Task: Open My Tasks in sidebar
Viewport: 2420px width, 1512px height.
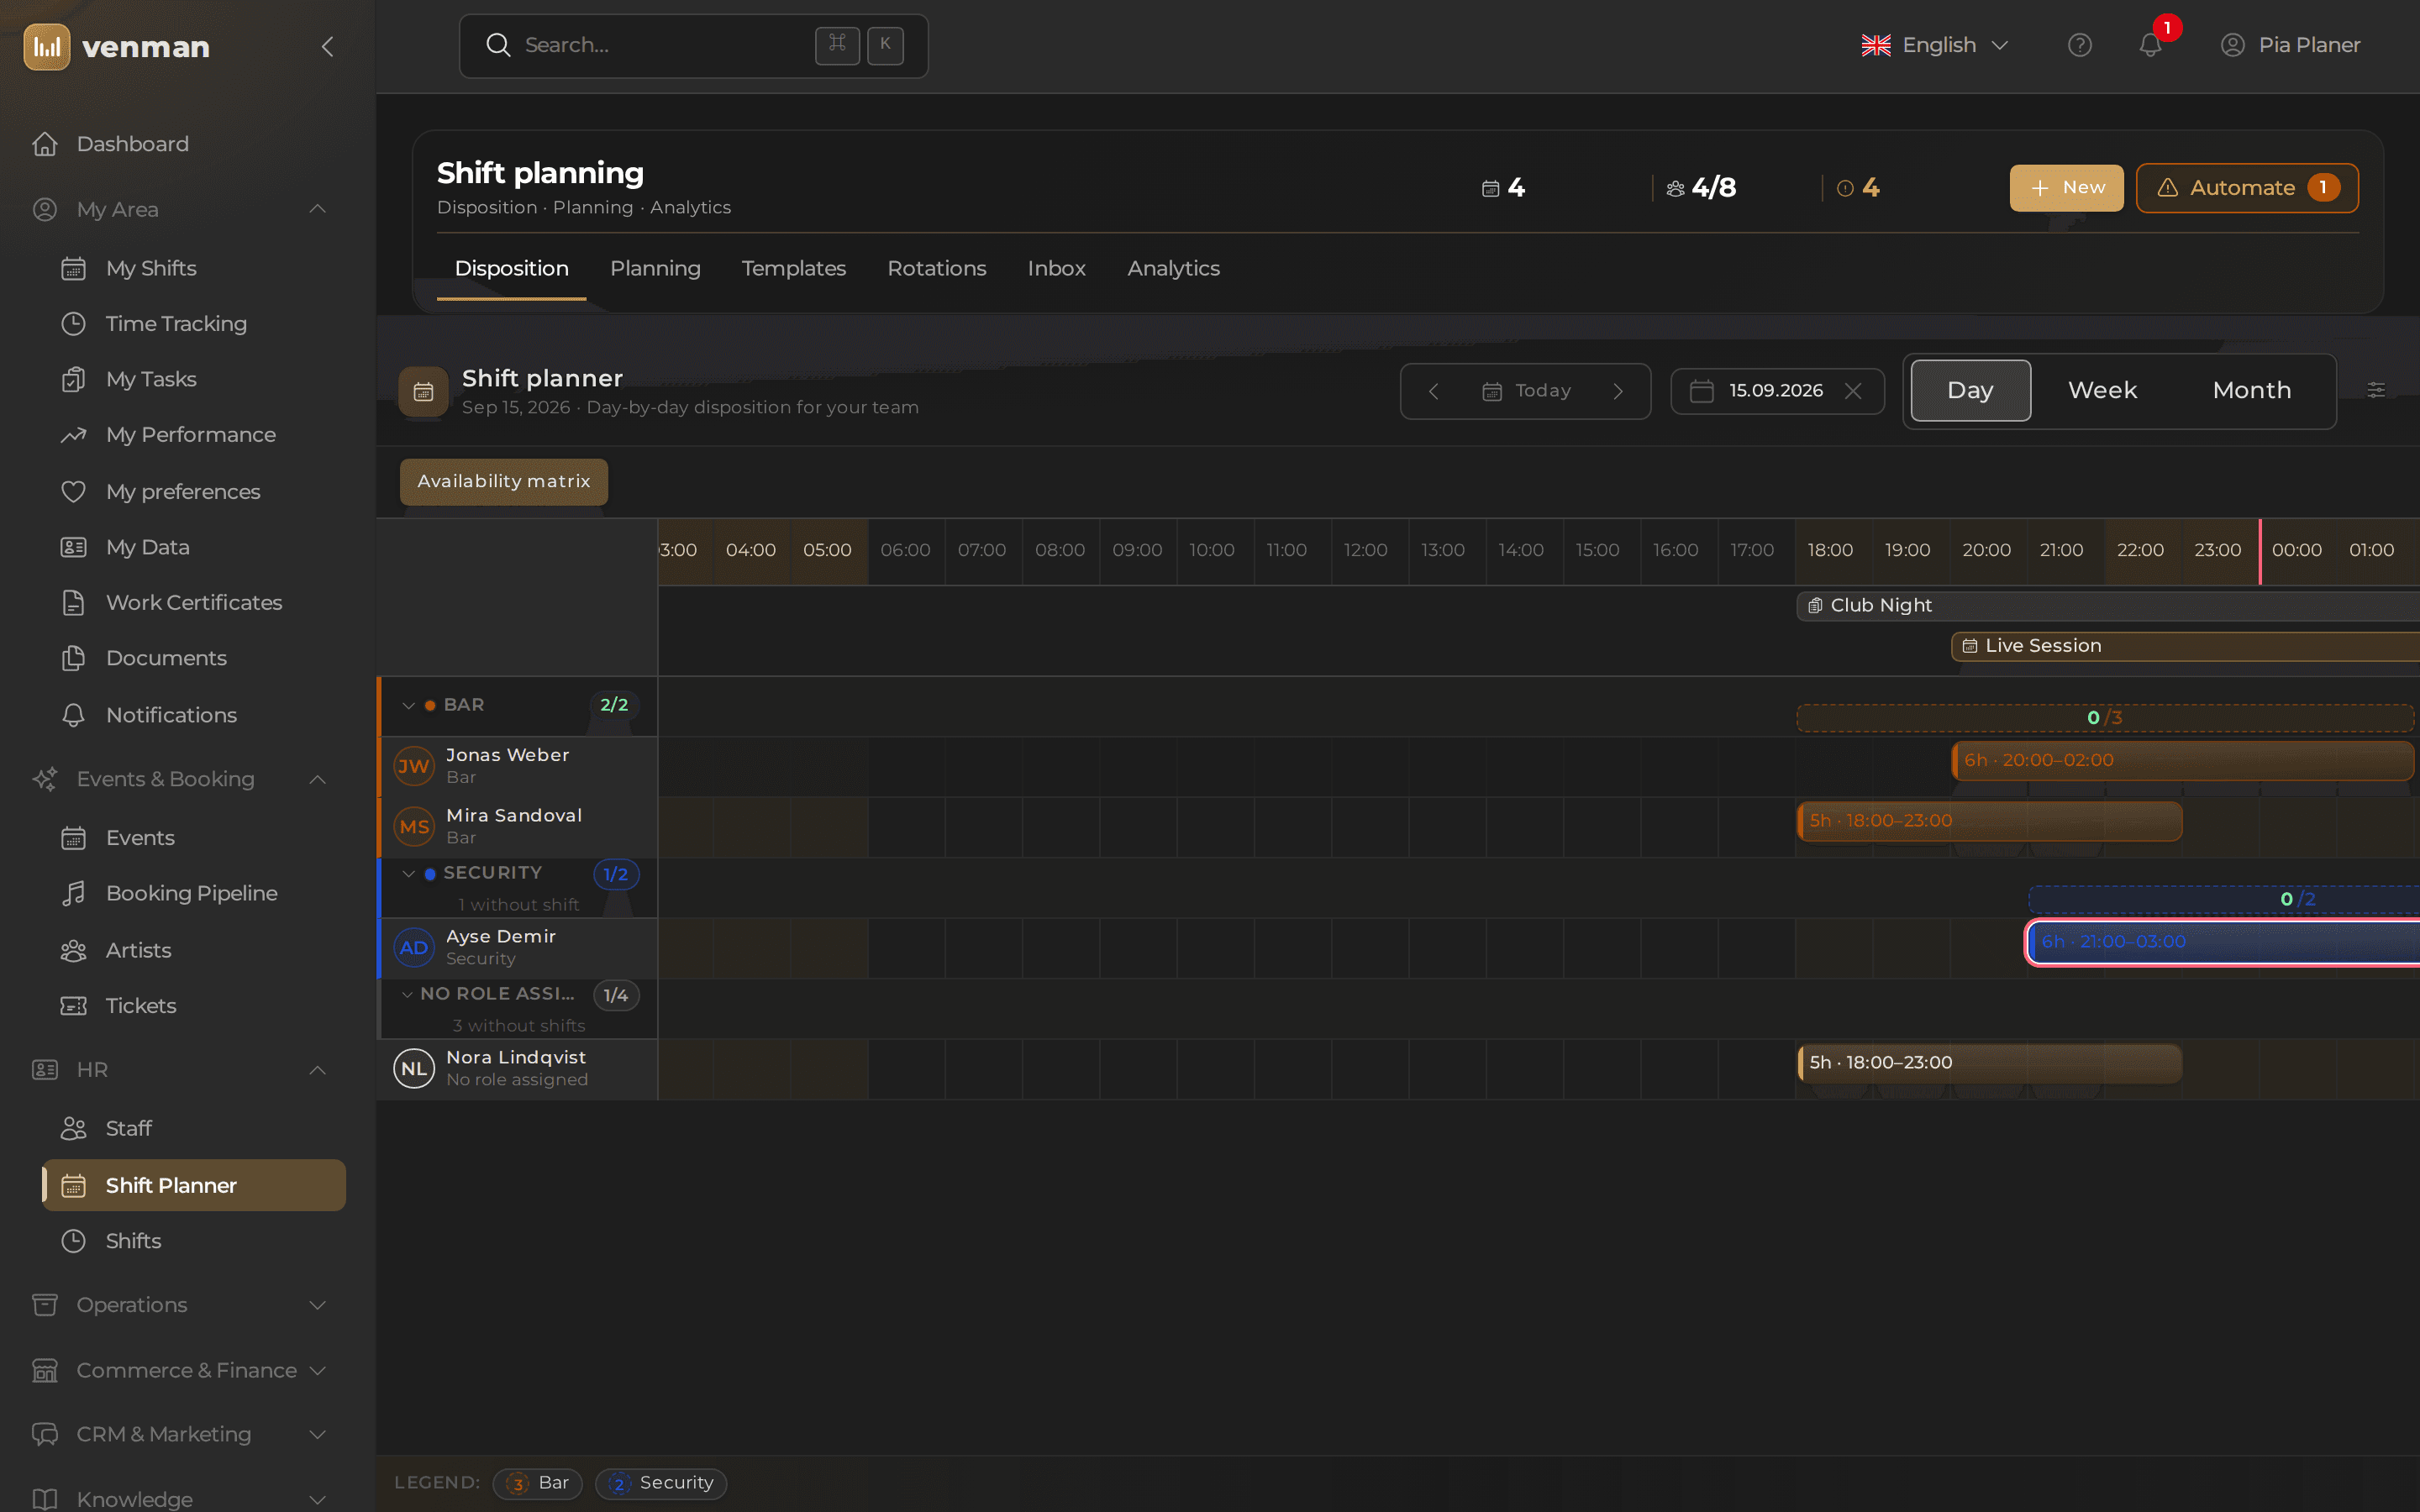Action: tap(196, 380)
